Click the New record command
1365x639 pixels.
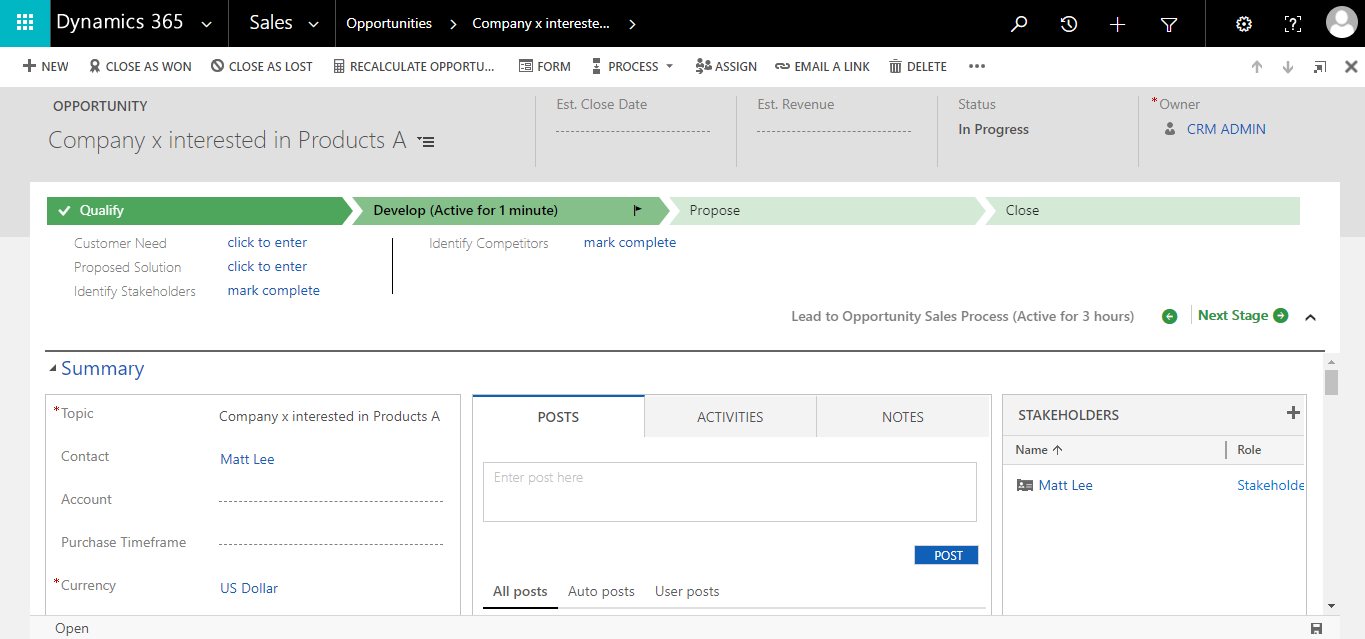tap(46, 67)
